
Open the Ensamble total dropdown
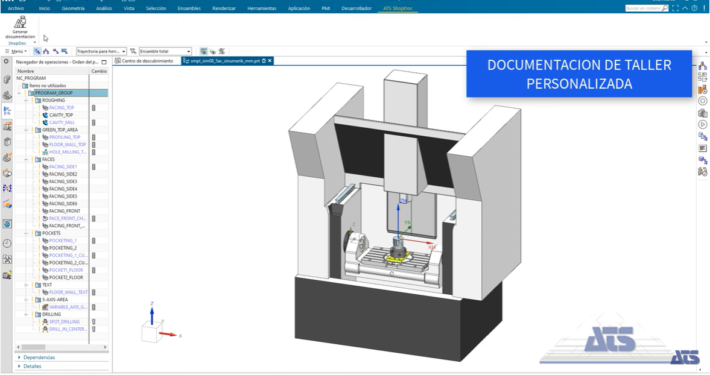coord(165,51)
